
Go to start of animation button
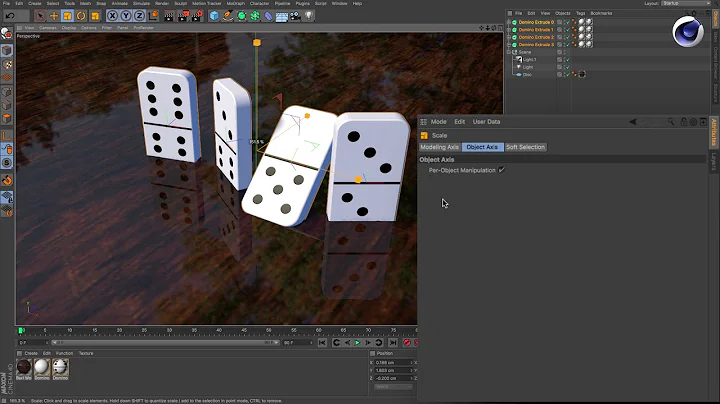click(x=322, y=342)
